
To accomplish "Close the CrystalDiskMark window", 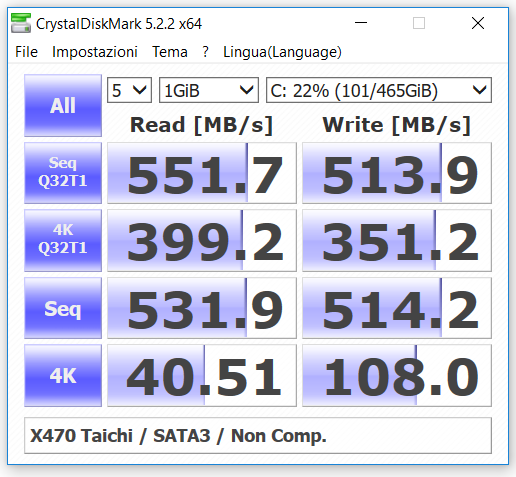I will pos(478,23).
